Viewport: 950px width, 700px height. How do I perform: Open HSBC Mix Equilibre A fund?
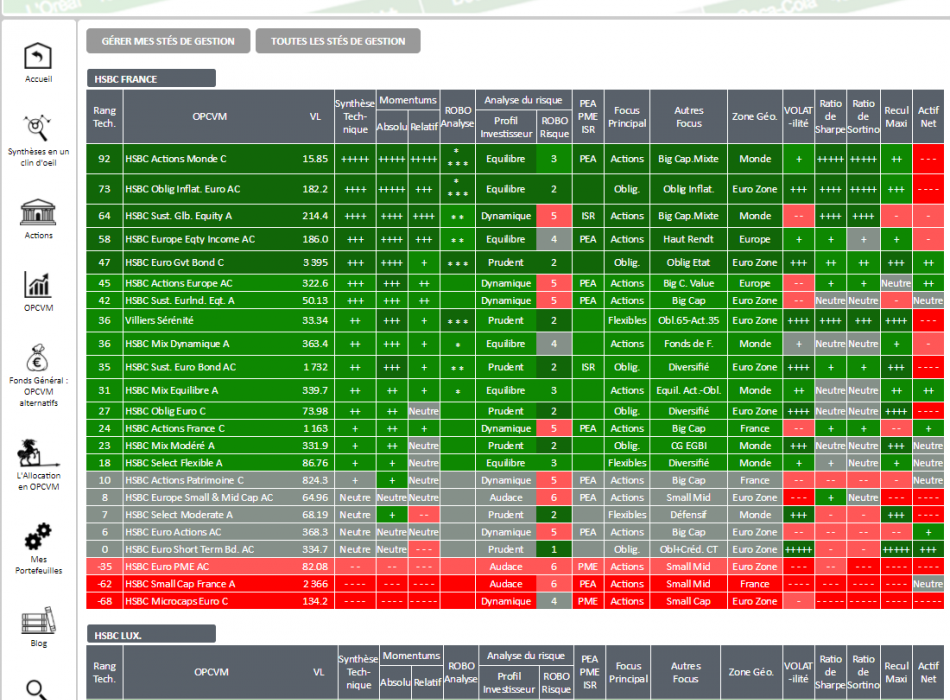(x=171, y=391)
